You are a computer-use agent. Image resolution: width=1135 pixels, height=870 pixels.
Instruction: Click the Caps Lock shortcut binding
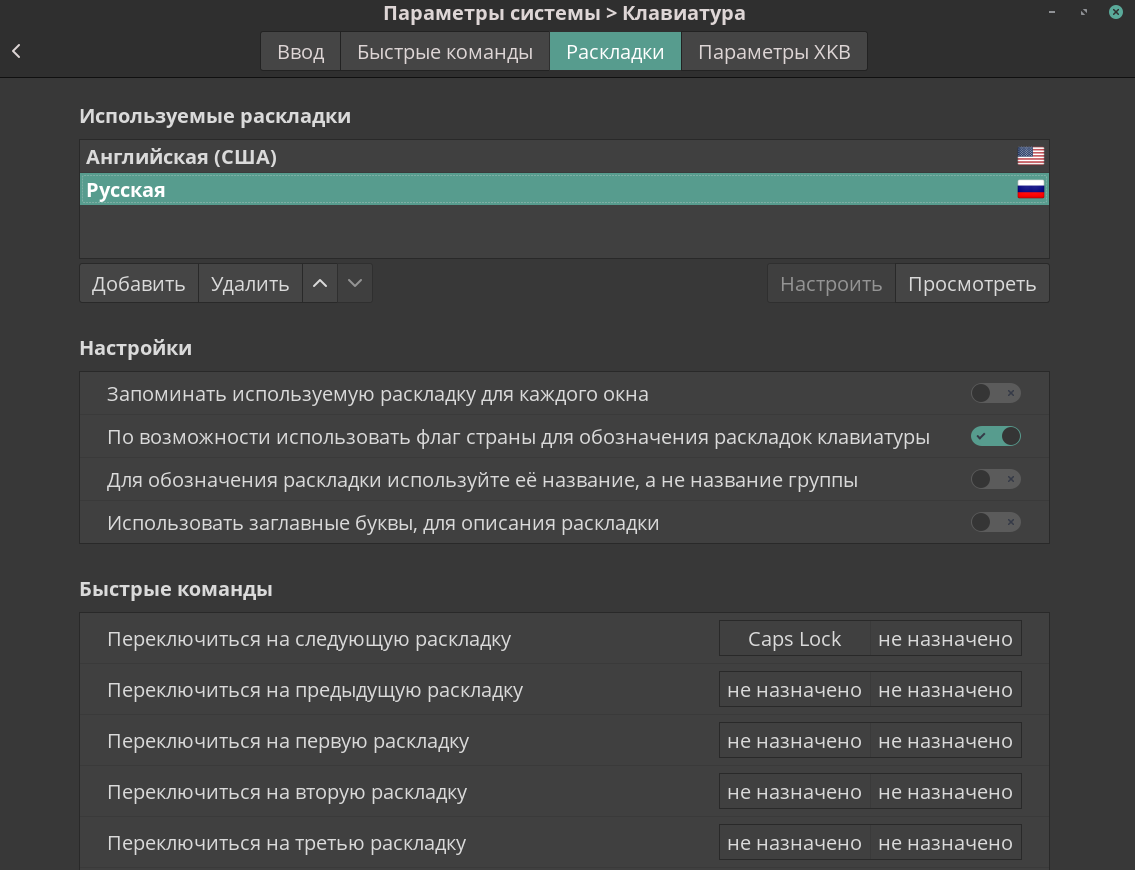point(794,639)
